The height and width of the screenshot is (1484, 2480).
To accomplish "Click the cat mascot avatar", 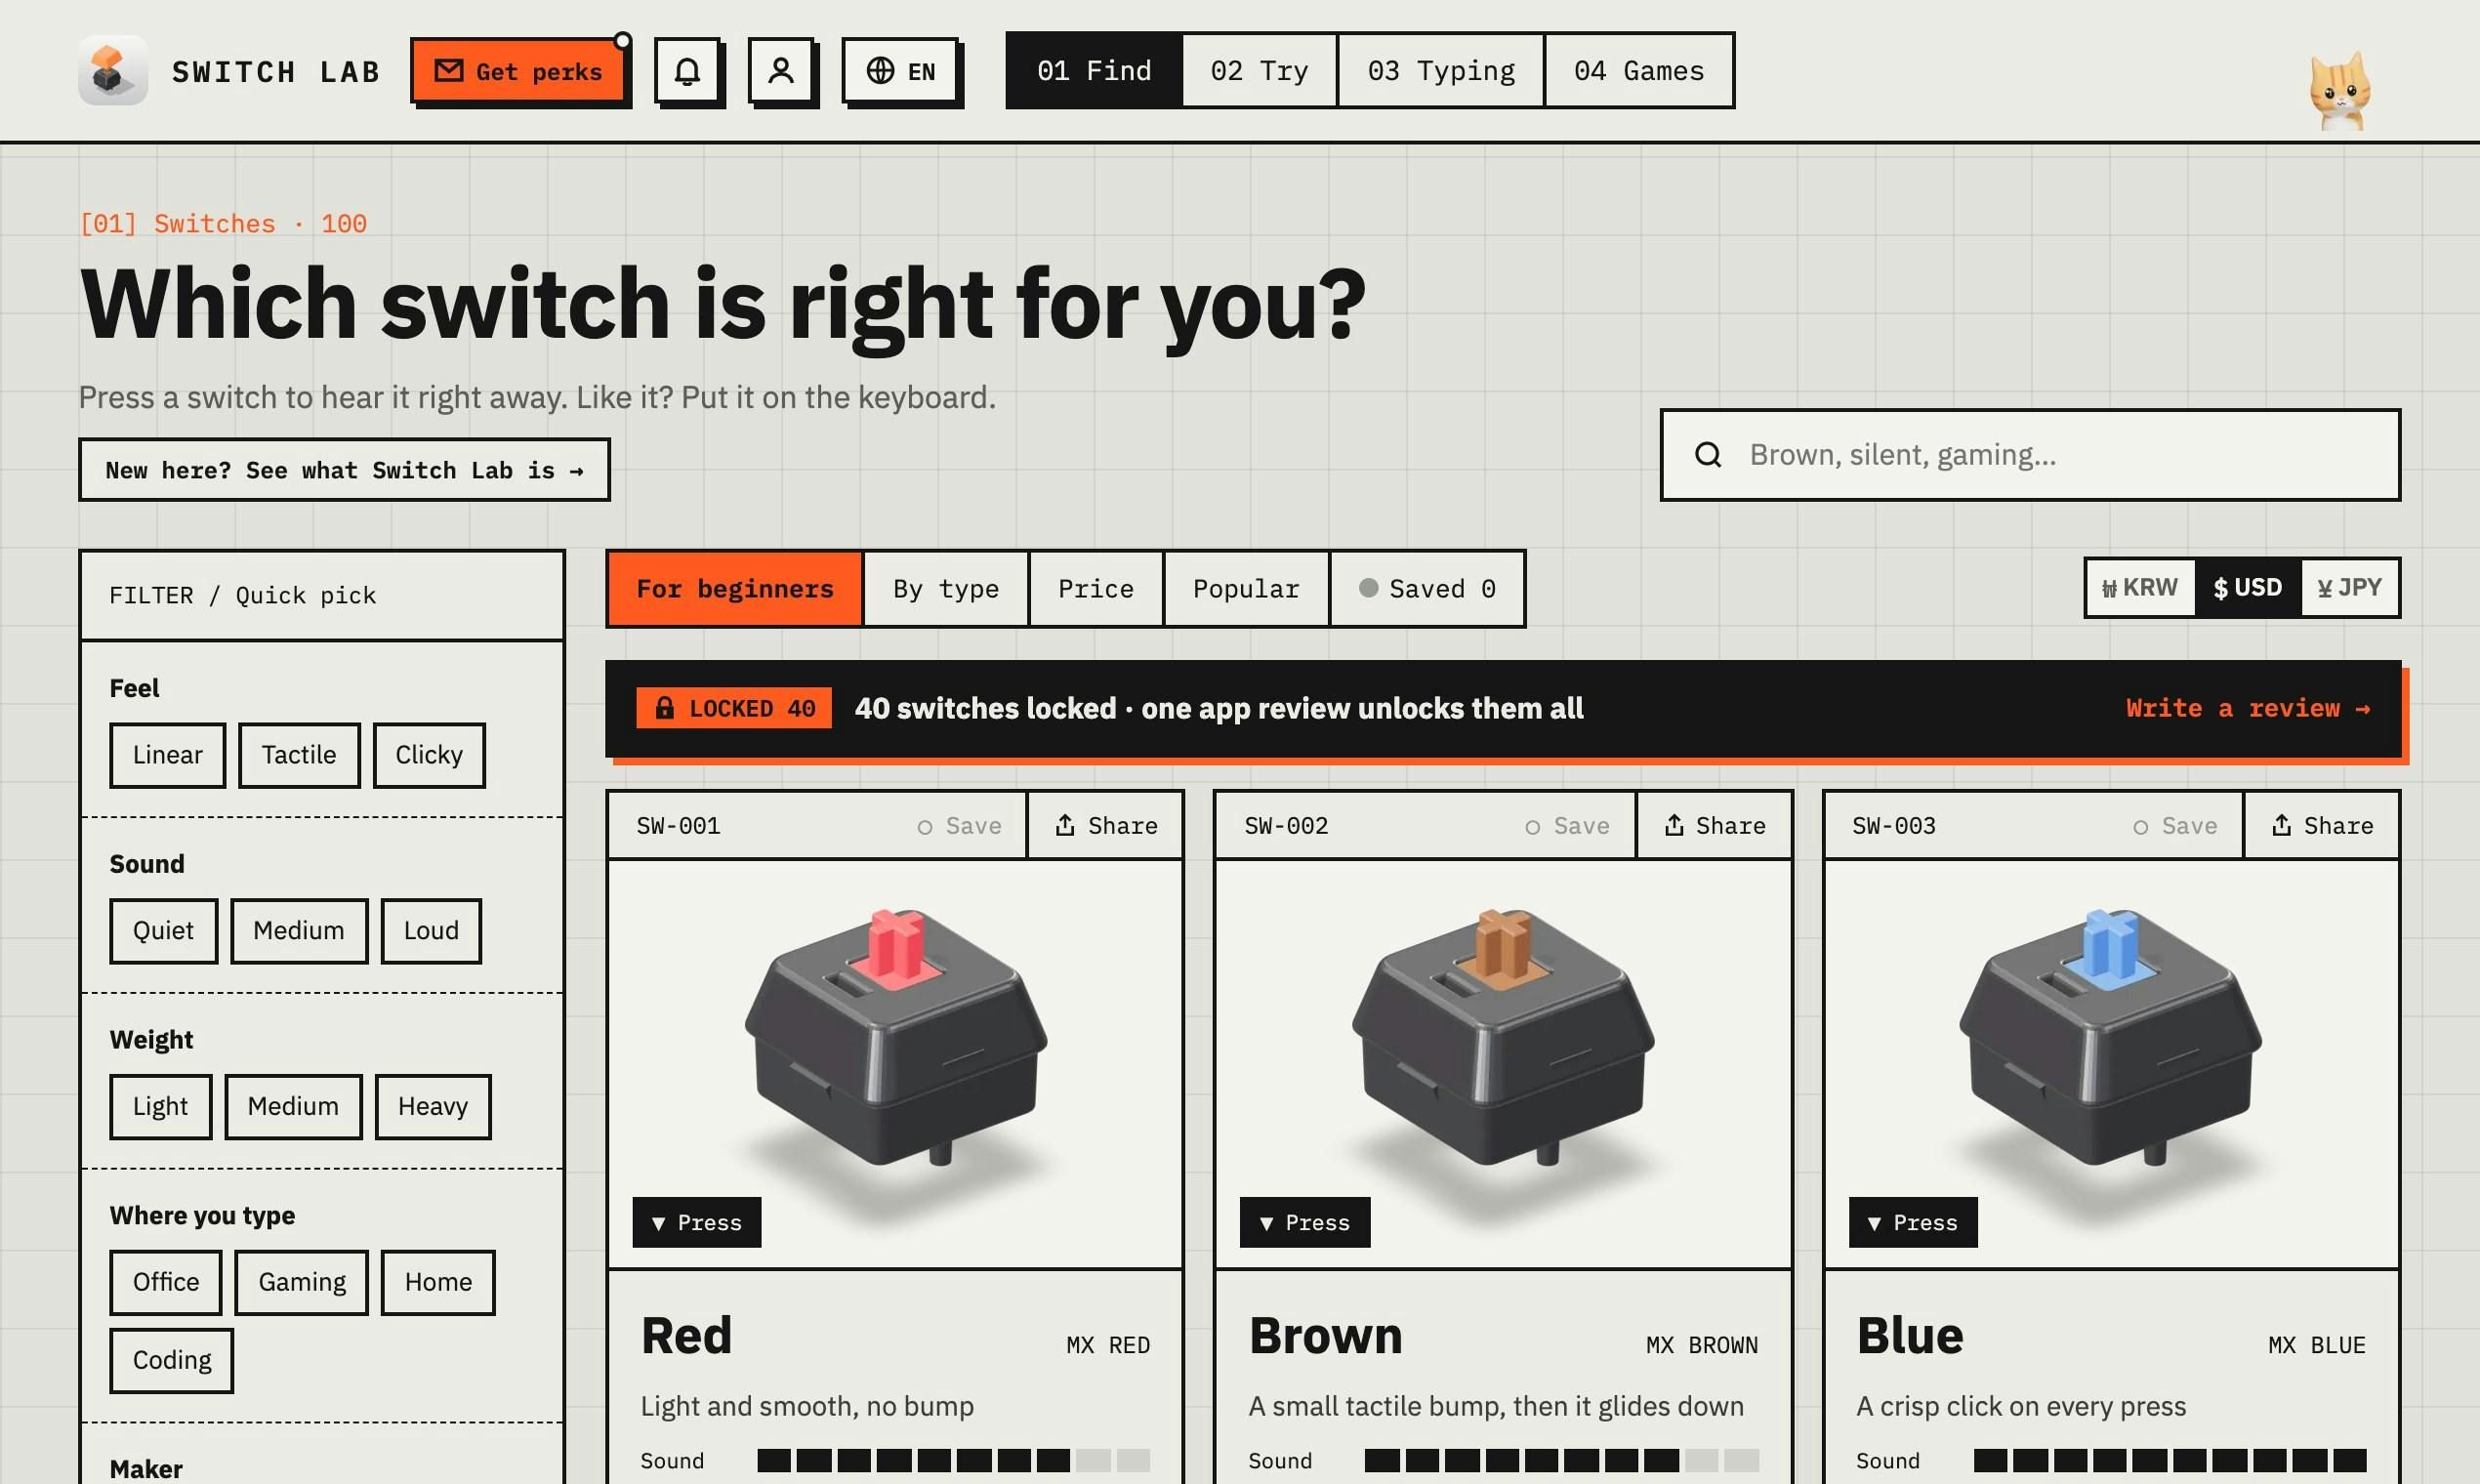I will (2340, 92).
